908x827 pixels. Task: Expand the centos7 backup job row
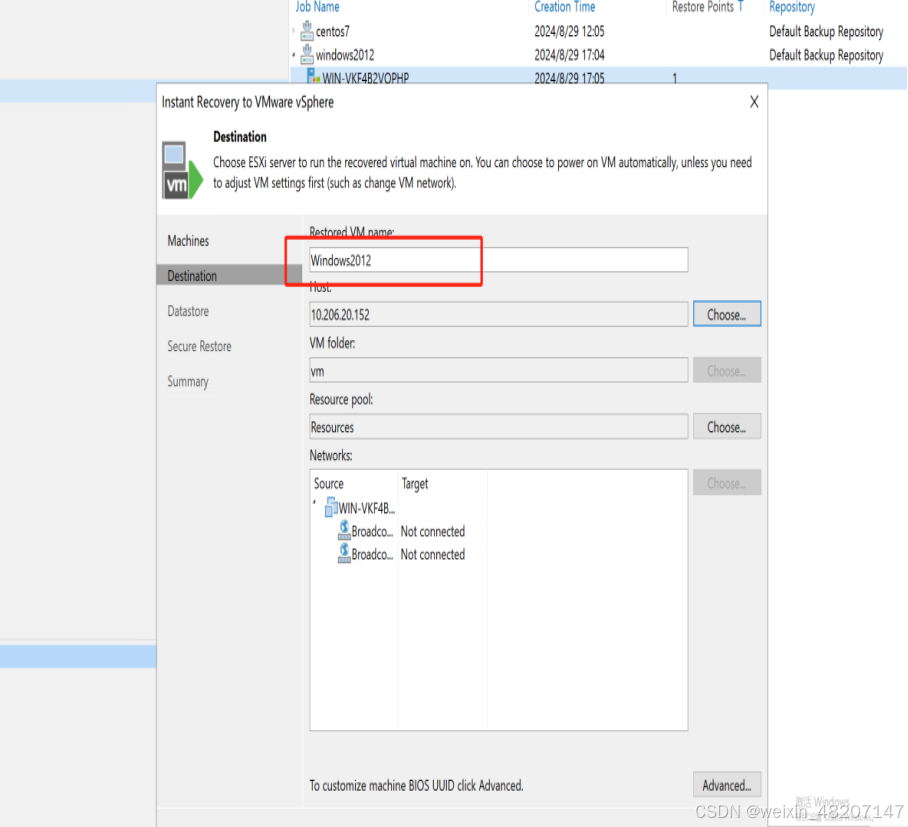pos(294,31)
